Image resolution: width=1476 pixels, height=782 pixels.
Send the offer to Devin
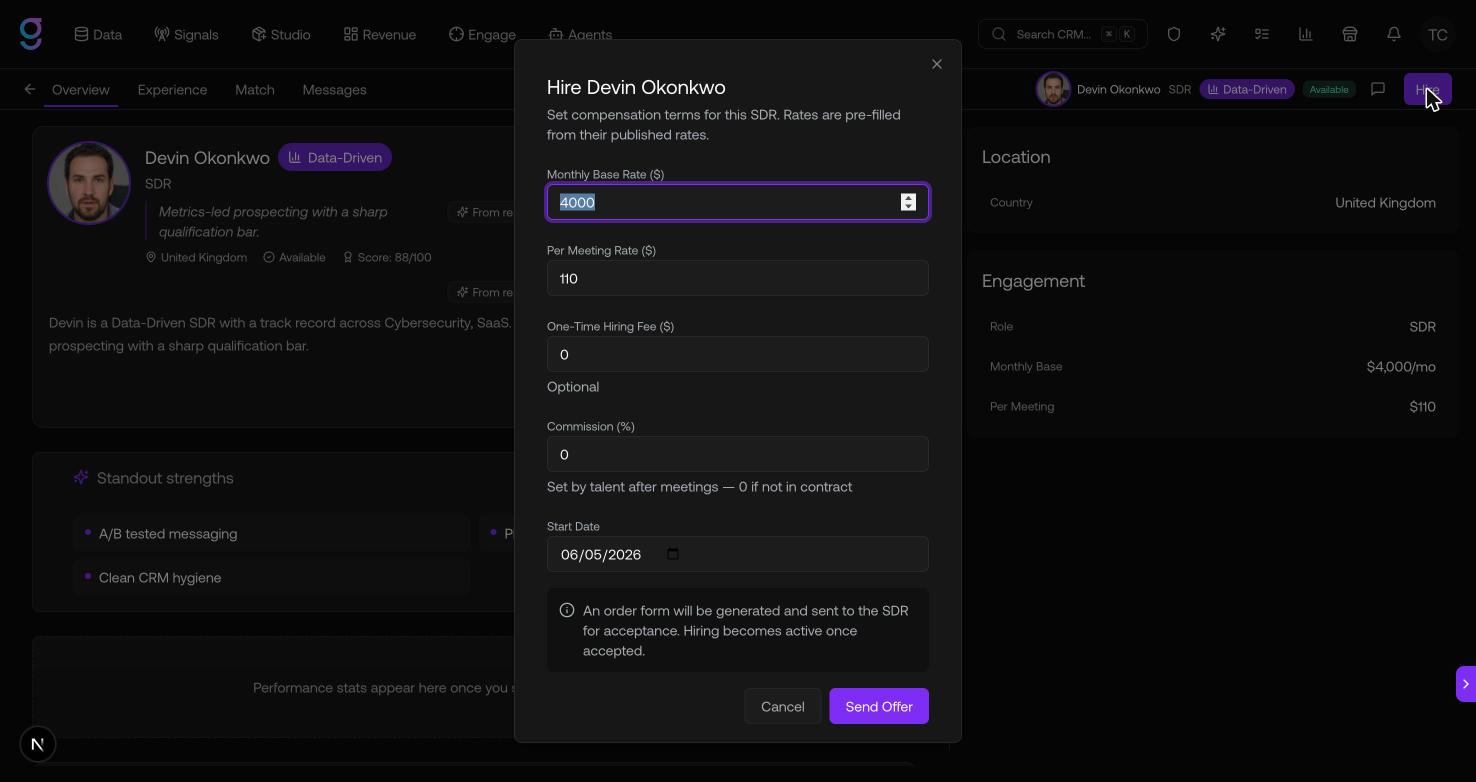tap(879, 706)
